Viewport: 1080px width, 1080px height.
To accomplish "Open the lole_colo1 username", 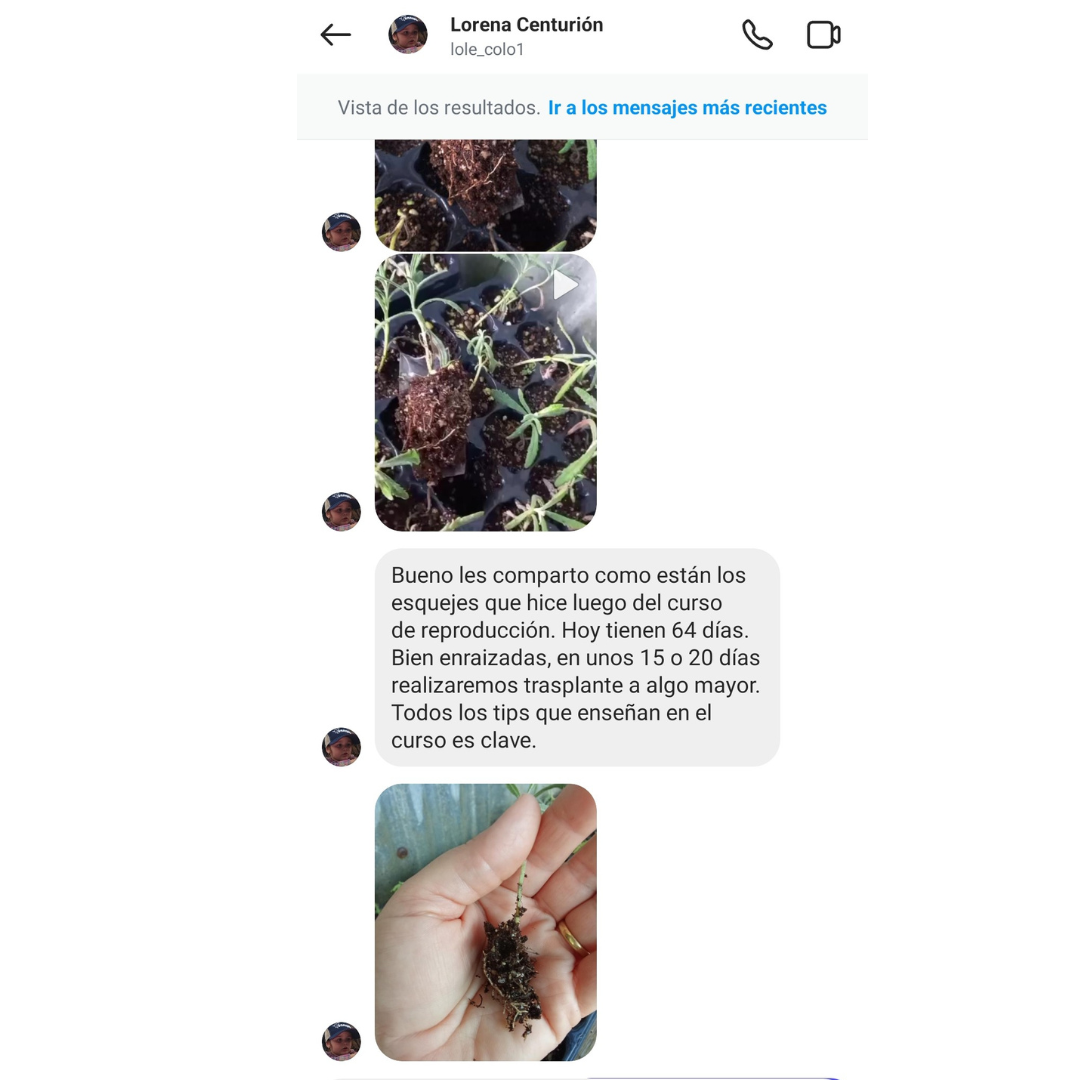I will click(x=487, y=50).
